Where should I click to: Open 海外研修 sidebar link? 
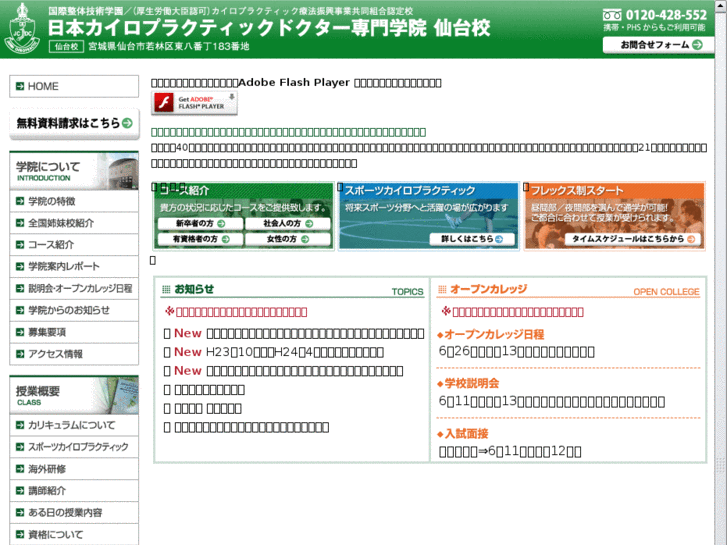74,469
